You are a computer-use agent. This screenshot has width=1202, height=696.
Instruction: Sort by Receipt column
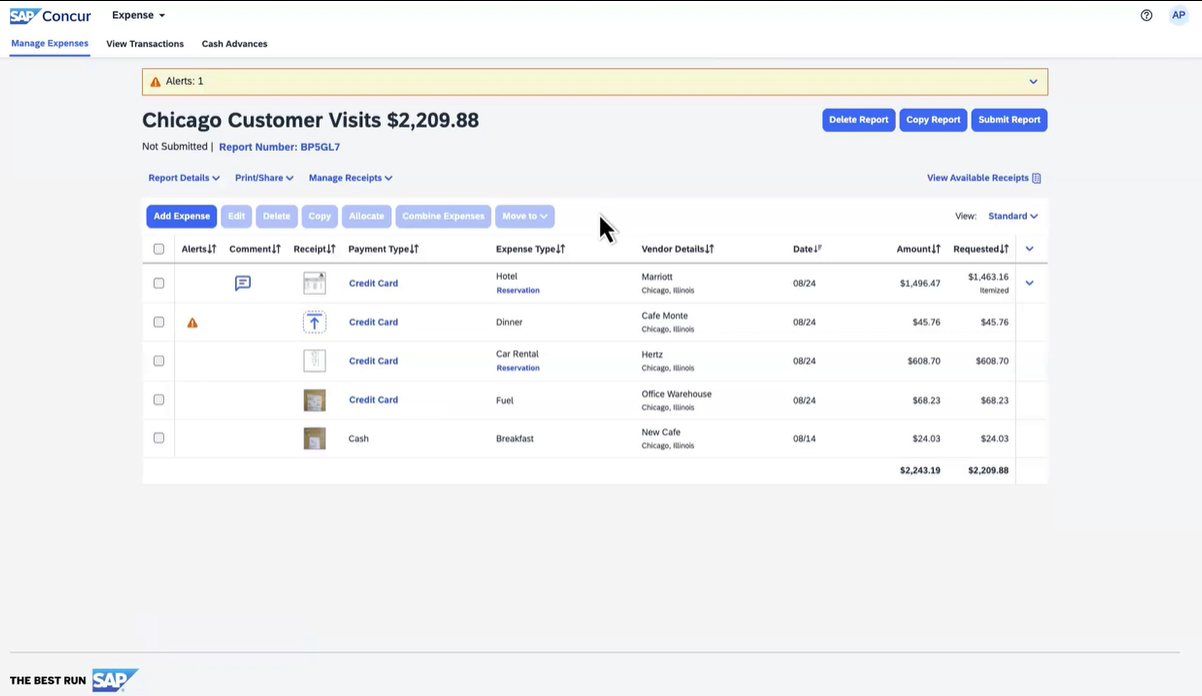(x=314, y=249)
